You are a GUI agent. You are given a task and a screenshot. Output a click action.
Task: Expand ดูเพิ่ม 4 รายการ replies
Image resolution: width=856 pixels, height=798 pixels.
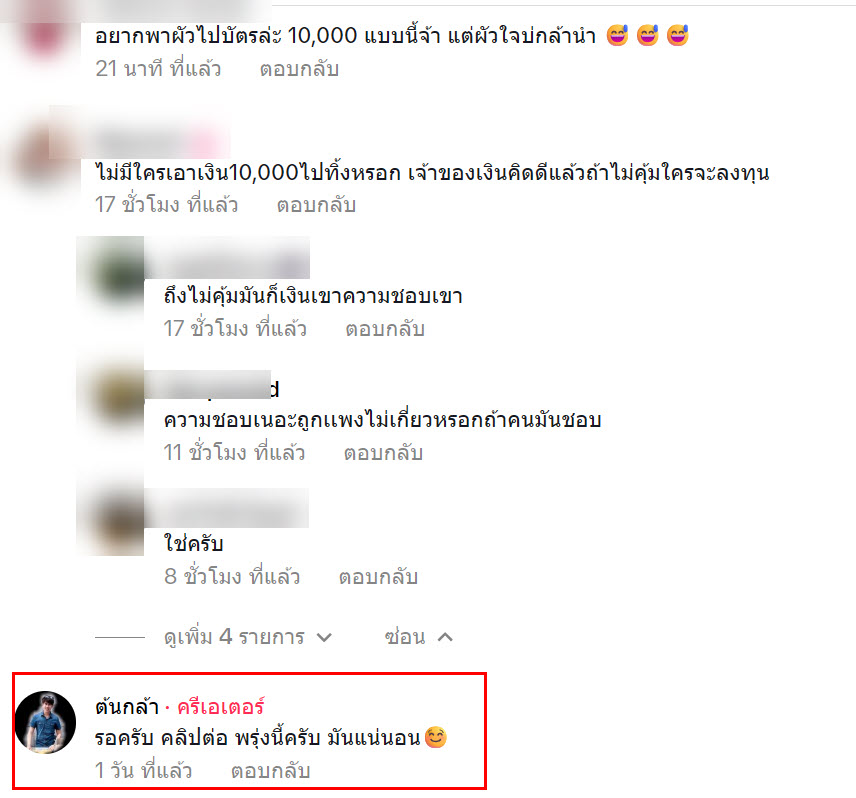click(x=234, y=637)
